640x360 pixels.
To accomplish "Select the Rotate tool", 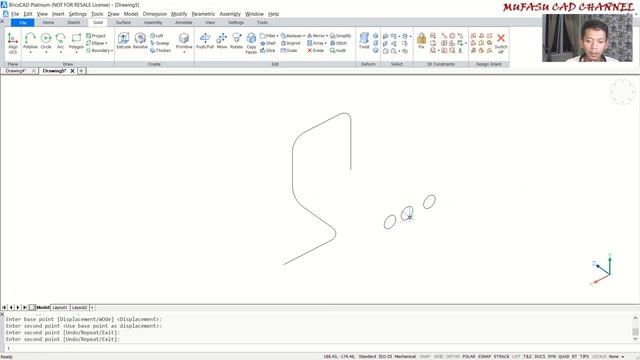I will pyautogui.click(x=236, y=41).
